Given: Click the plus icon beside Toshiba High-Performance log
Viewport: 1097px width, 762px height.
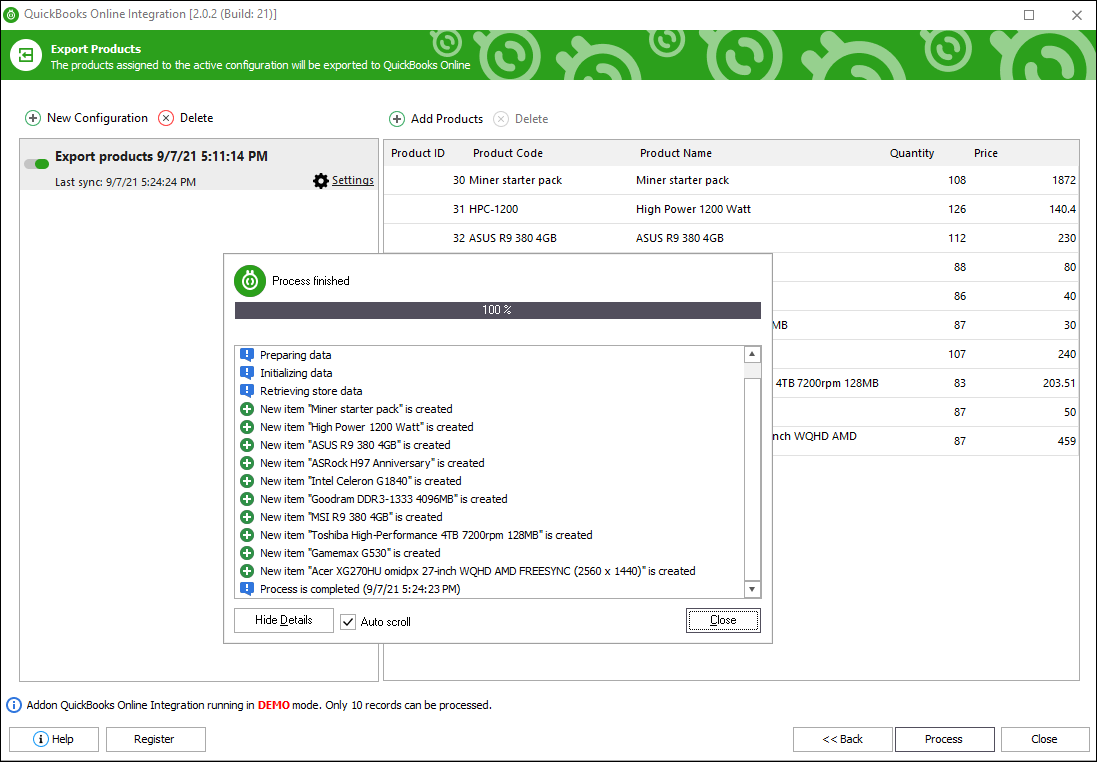Looking at the screenshot, I should pyautogui.click(x=247, y=535).
